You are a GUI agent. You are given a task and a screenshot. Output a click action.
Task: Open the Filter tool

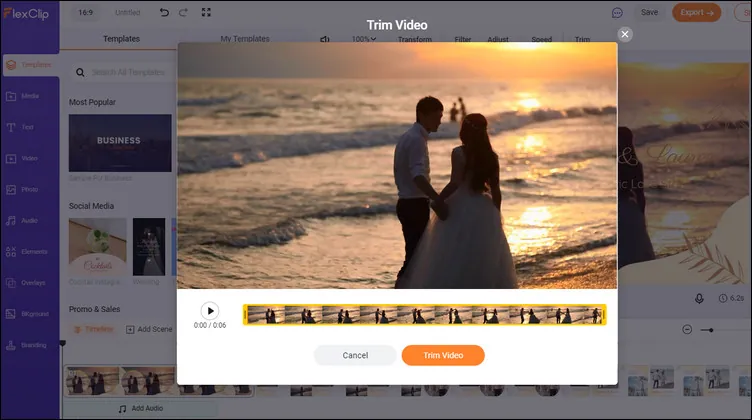click(463, 39)
